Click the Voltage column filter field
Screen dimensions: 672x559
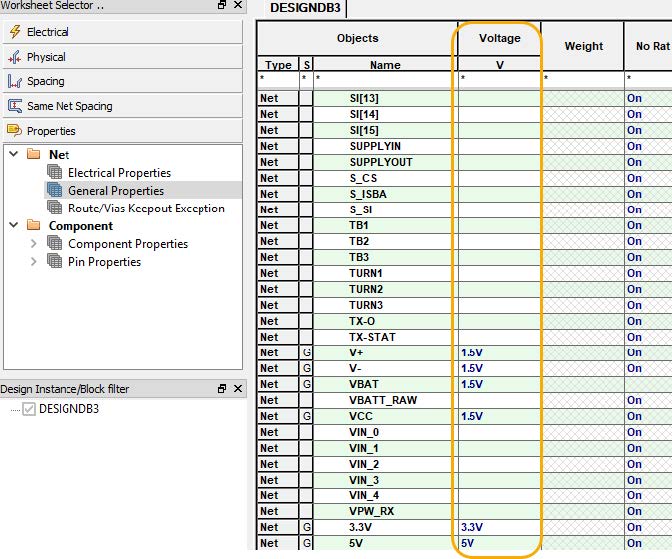[x=499, y=80]
